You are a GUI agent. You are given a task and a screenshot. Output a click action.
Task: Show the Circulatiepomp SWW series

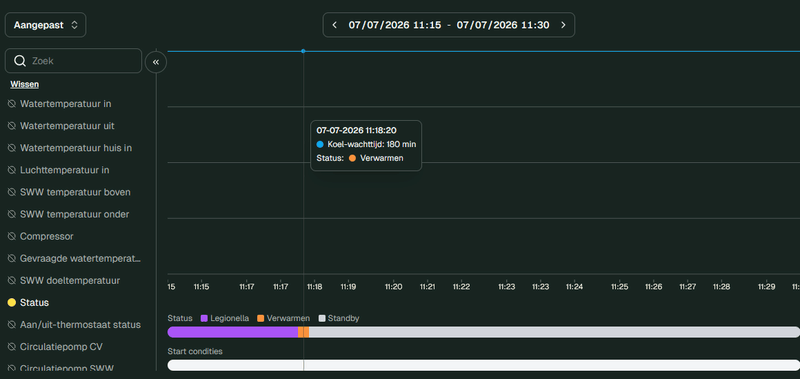click(61, 368)
